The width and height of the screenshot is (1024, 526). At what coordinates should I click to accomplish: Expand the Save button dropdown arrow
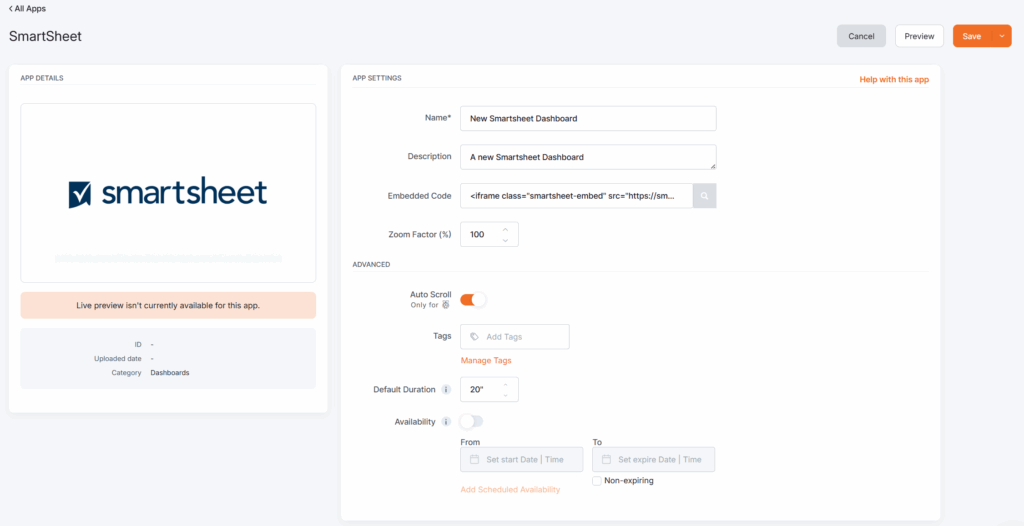(1001, 36)
